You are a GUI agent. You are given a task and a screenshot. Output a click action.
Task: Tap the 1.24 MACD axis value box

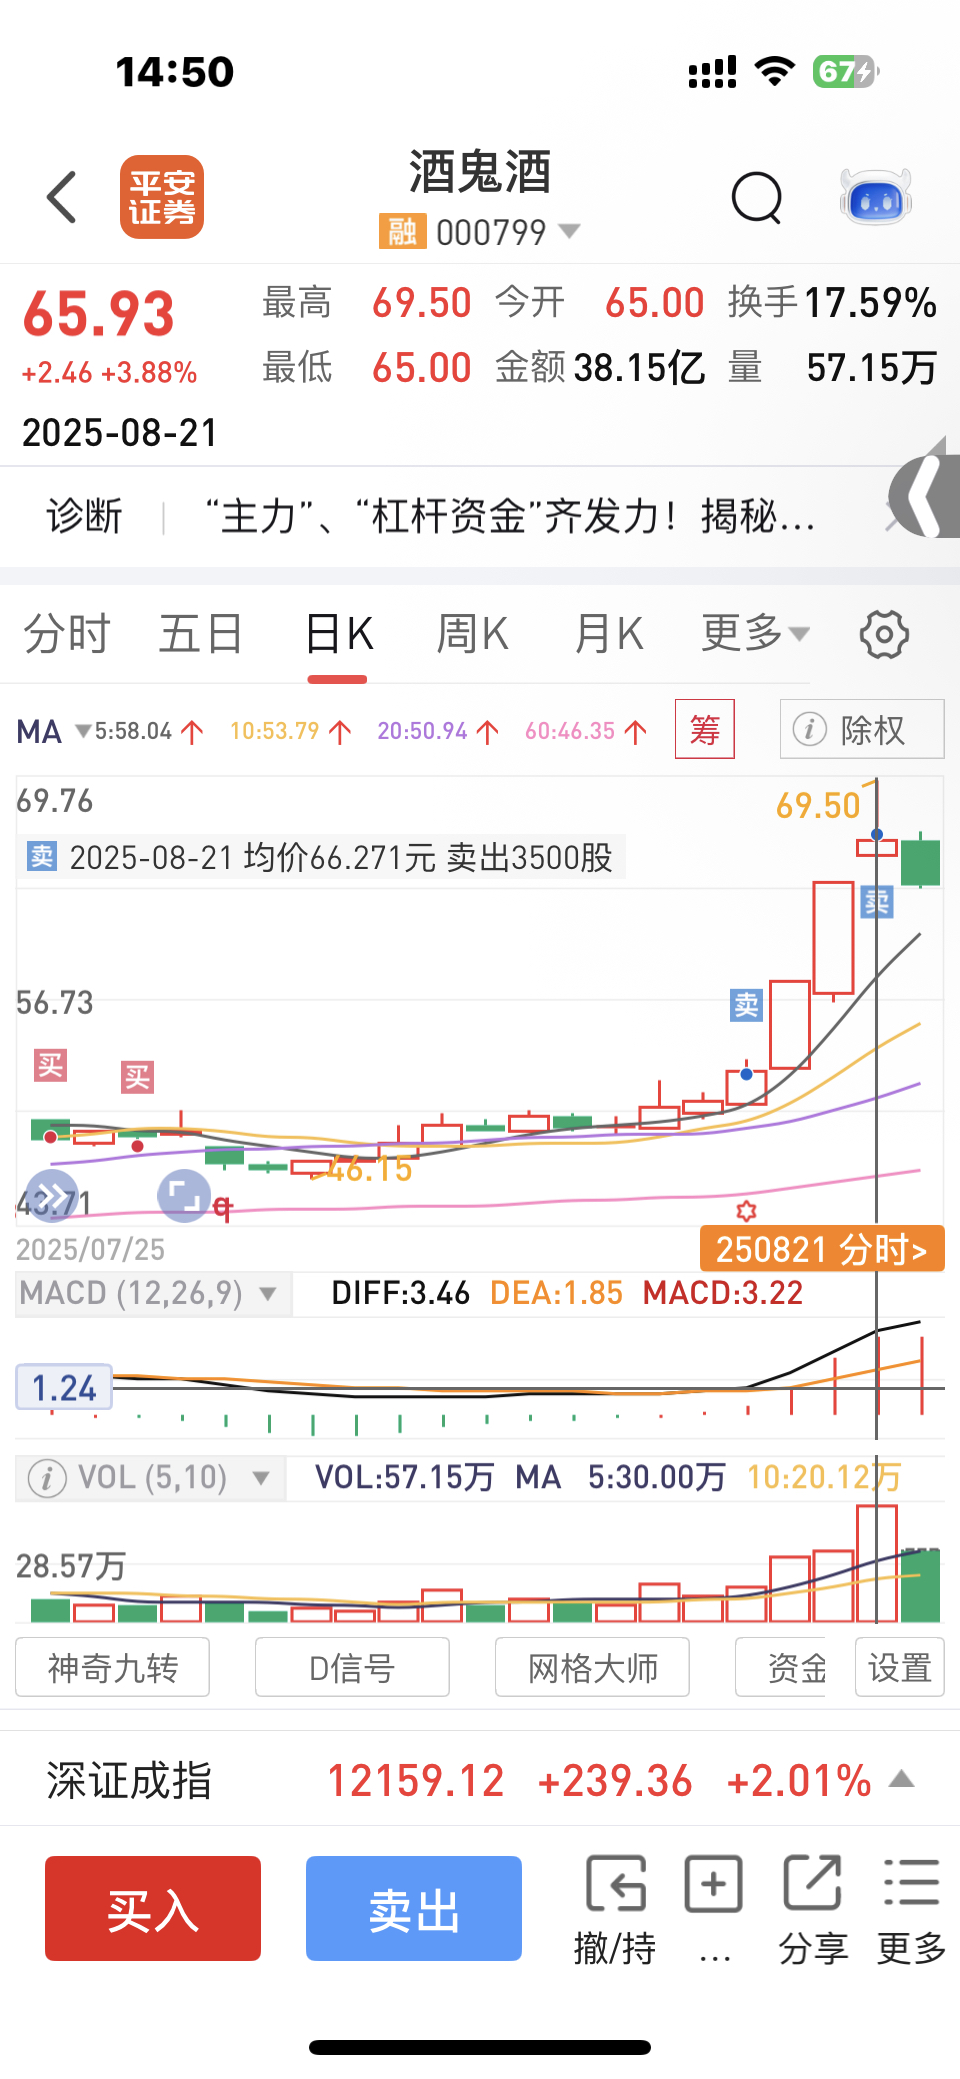tap(64, 1388)
